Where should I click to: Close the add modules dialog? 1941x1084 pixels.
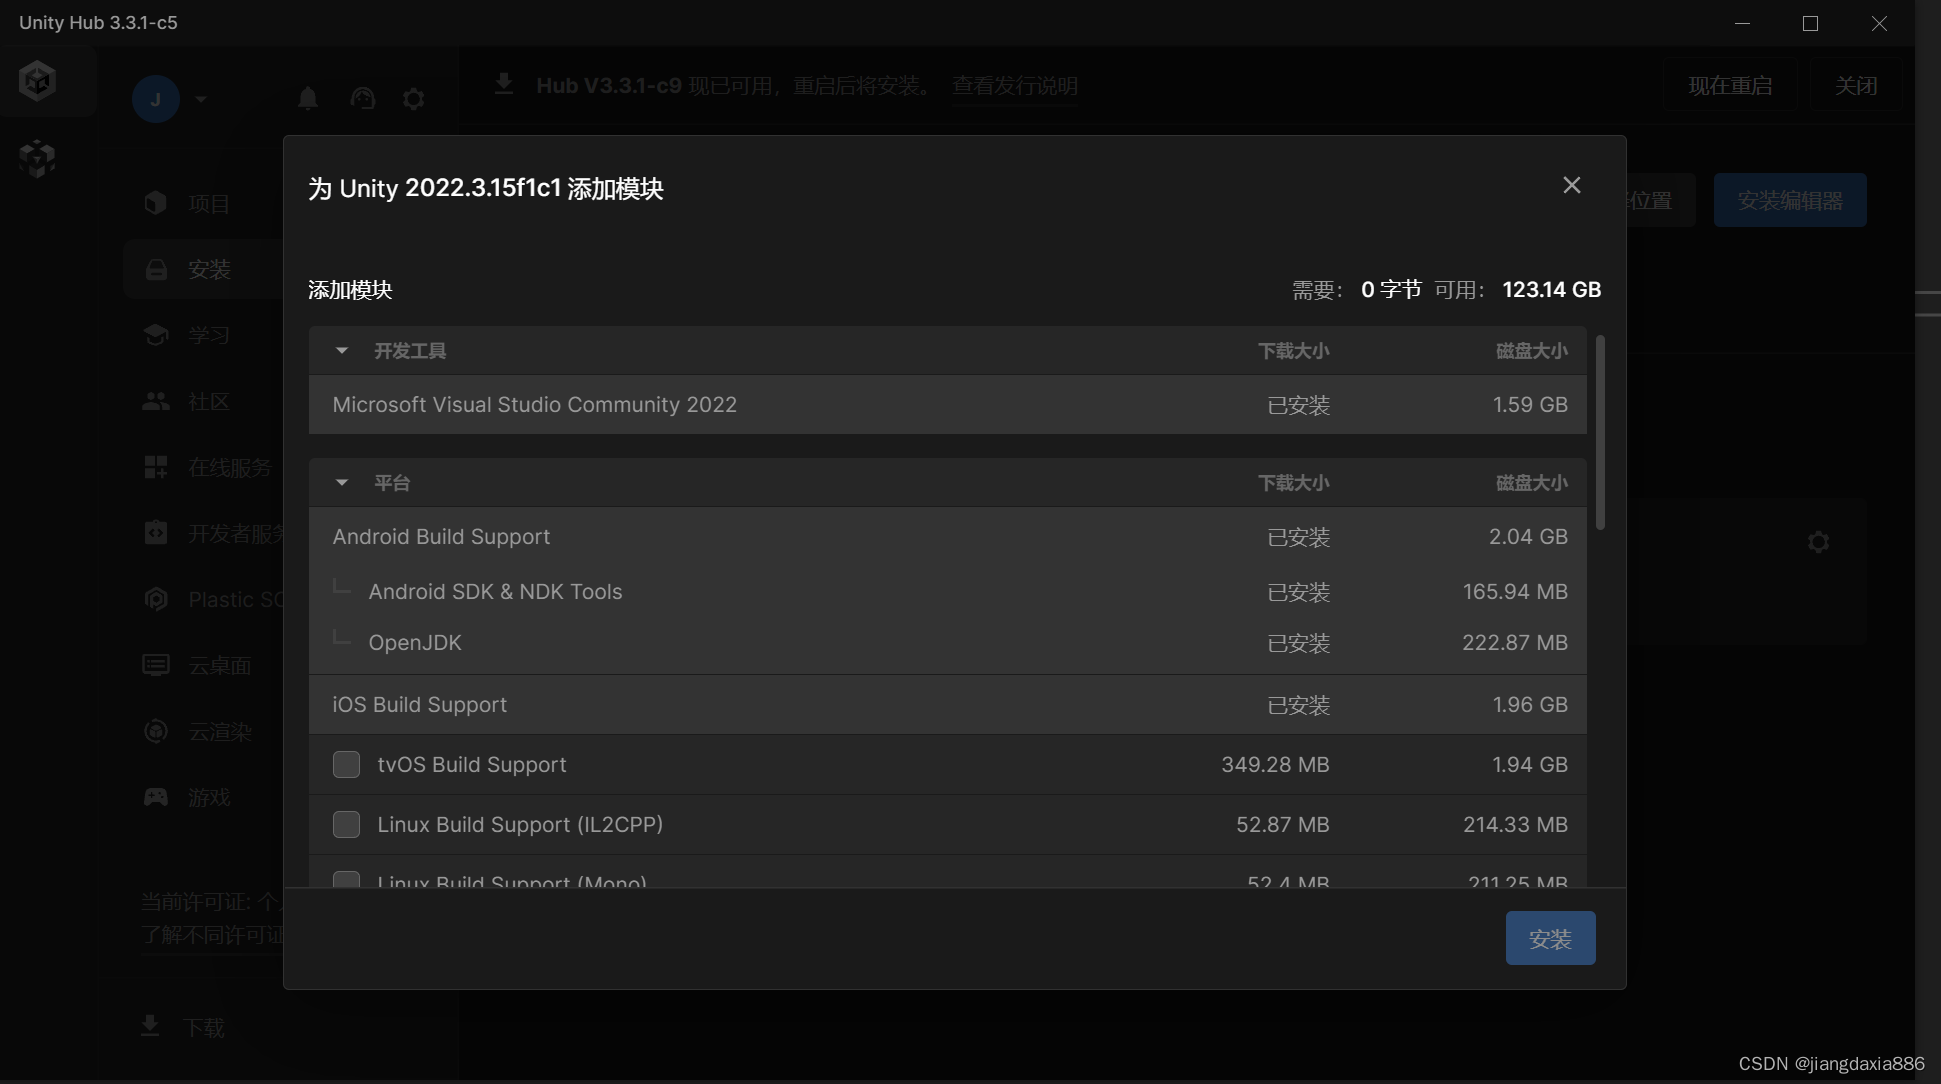1571,185
